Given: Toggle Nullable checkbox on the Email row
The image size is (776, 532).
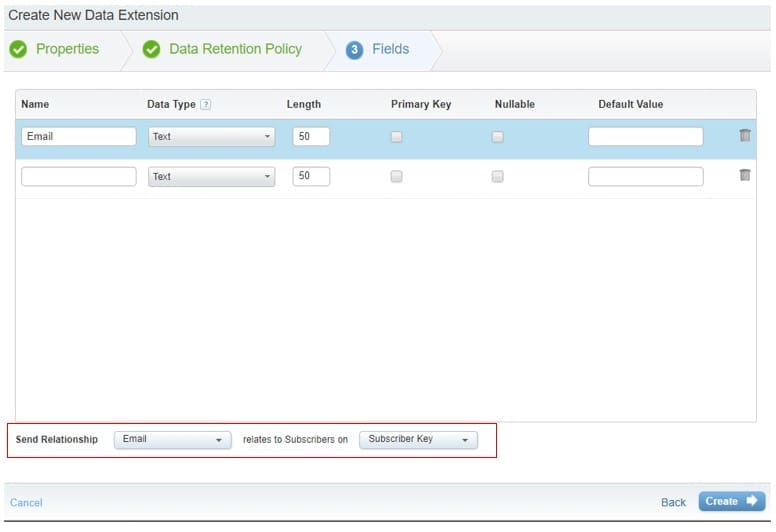Looking at the screenshot, I should coord(497,137).
